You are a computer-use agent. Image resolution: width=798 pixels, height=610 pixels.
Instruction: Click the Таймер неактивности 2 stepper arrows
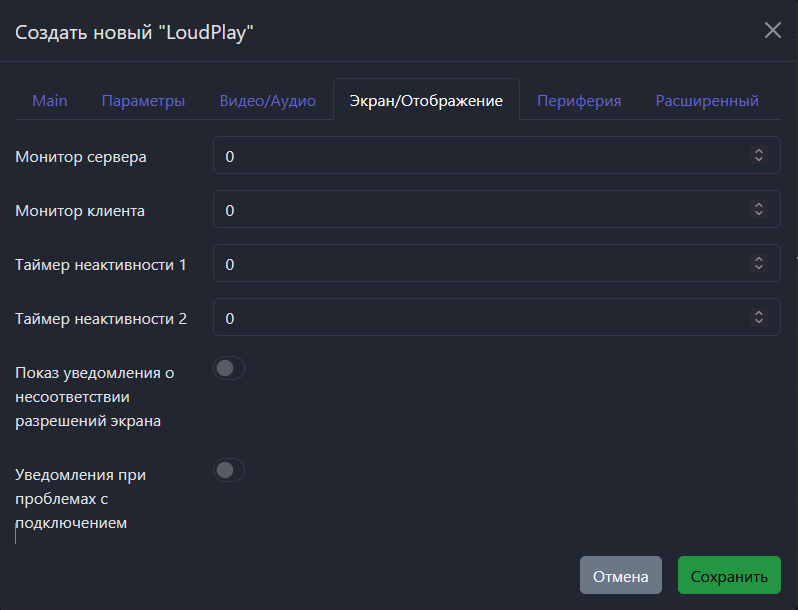click(x=759, y=318)
